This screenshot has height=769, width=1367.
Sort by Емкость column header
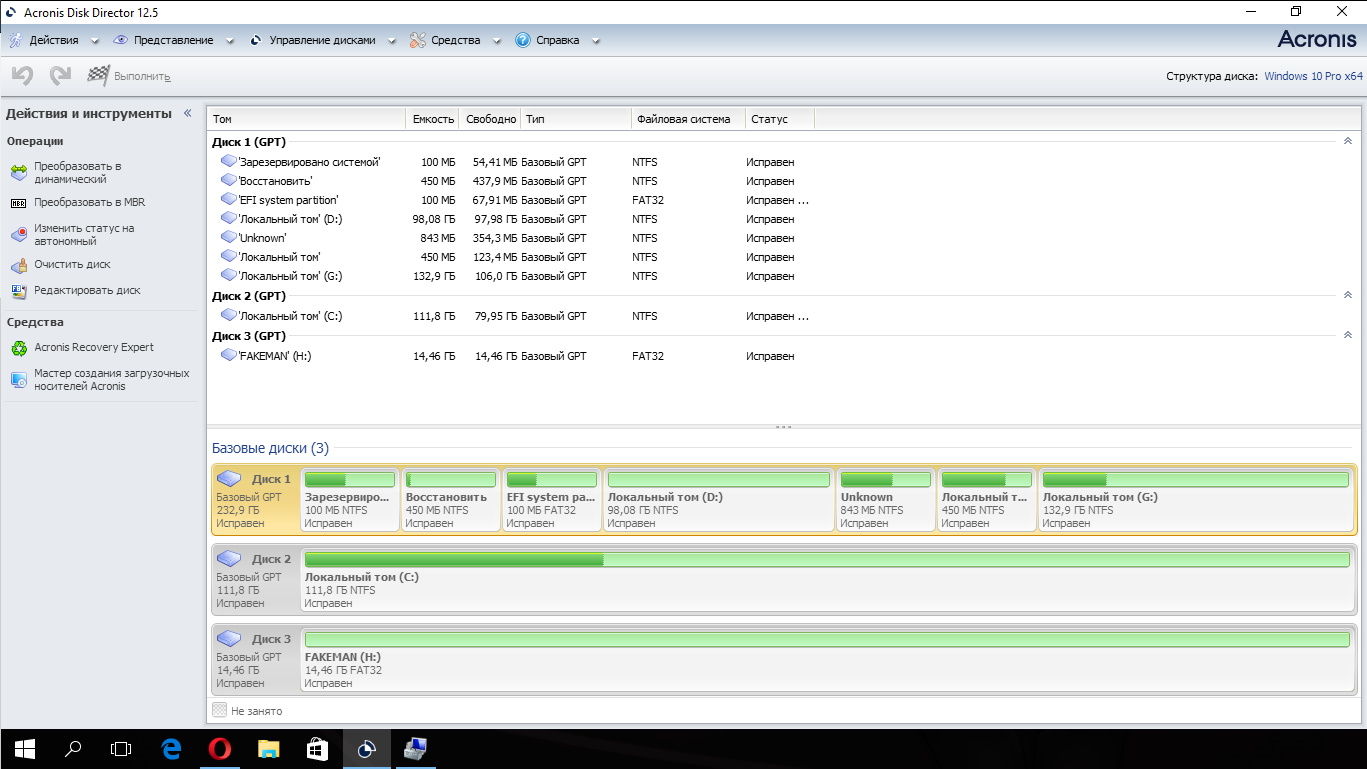[x=433, y=119]
